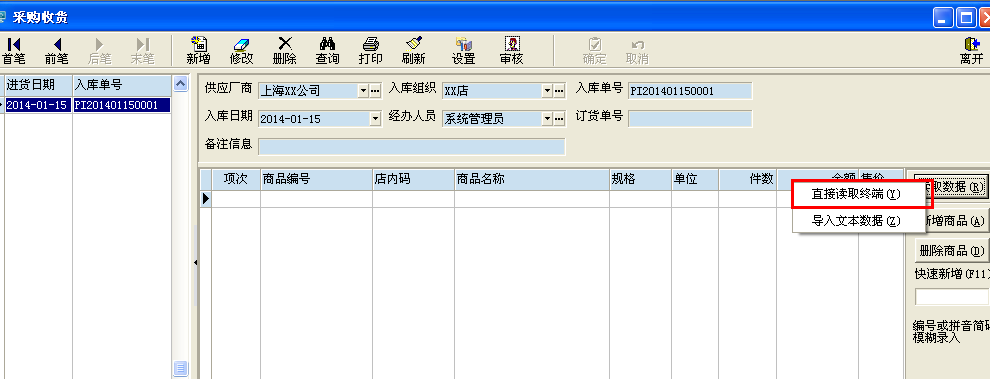Click the 删除 (Delete) X icon

(x=285, y=51)
